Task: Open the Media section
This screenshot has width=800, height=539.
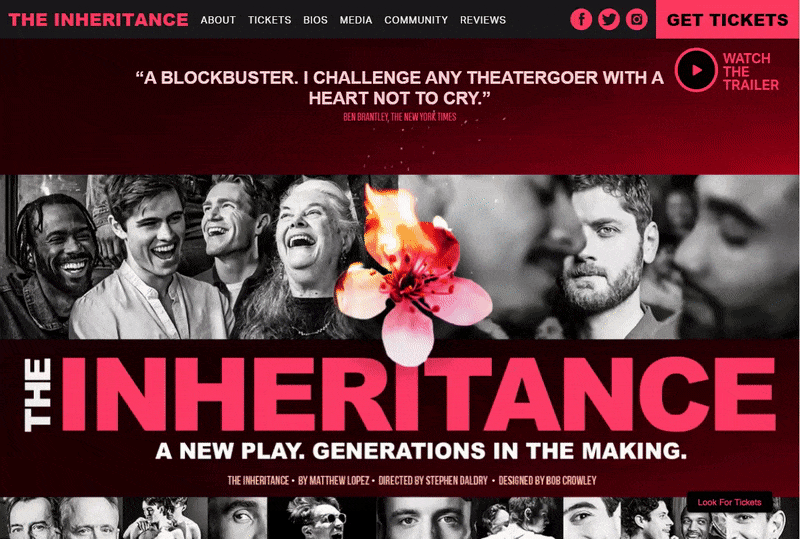Action: [x=356, y=20]
